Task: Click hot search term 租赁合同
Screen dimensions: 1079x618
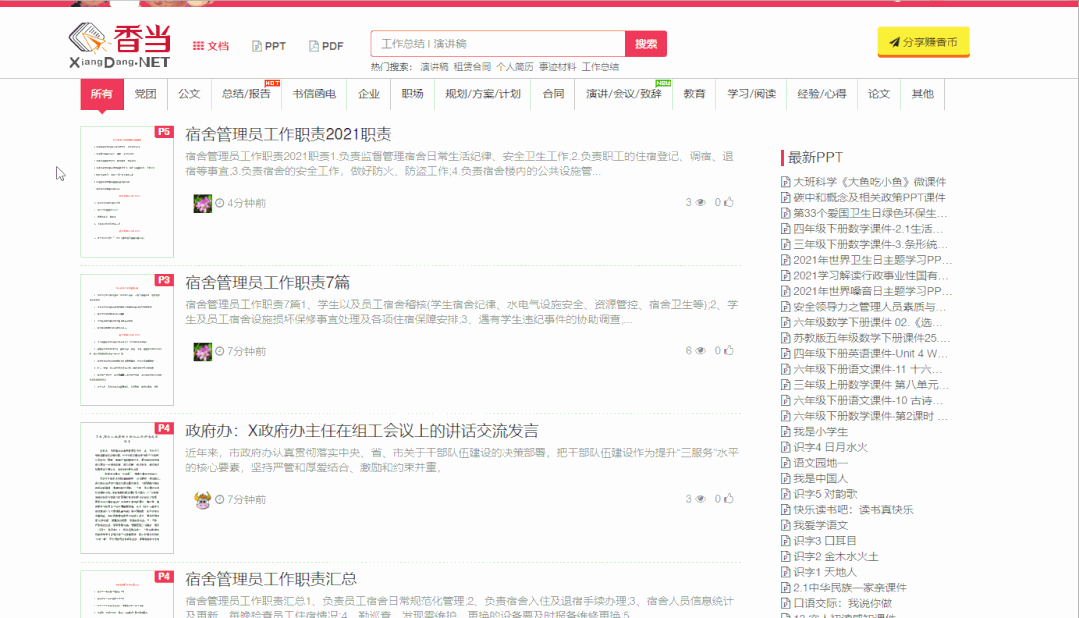Action: click(472, 67)
